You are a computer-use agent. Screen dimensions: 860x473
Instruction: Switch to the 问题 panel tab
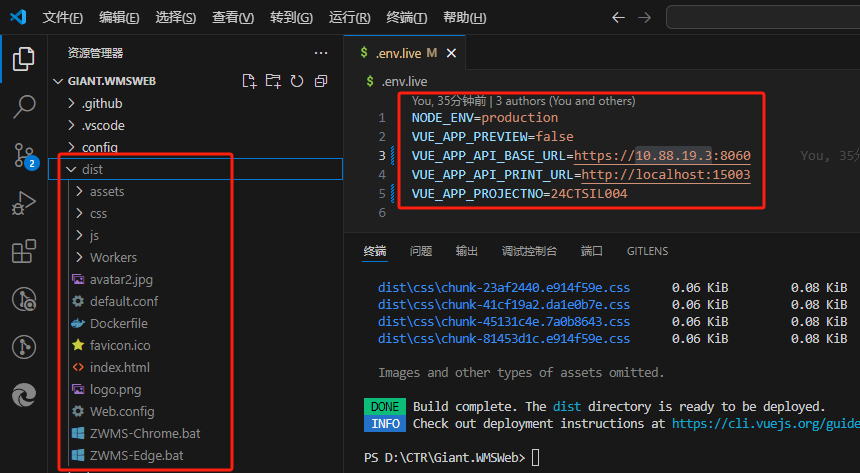tap(420, 251)
